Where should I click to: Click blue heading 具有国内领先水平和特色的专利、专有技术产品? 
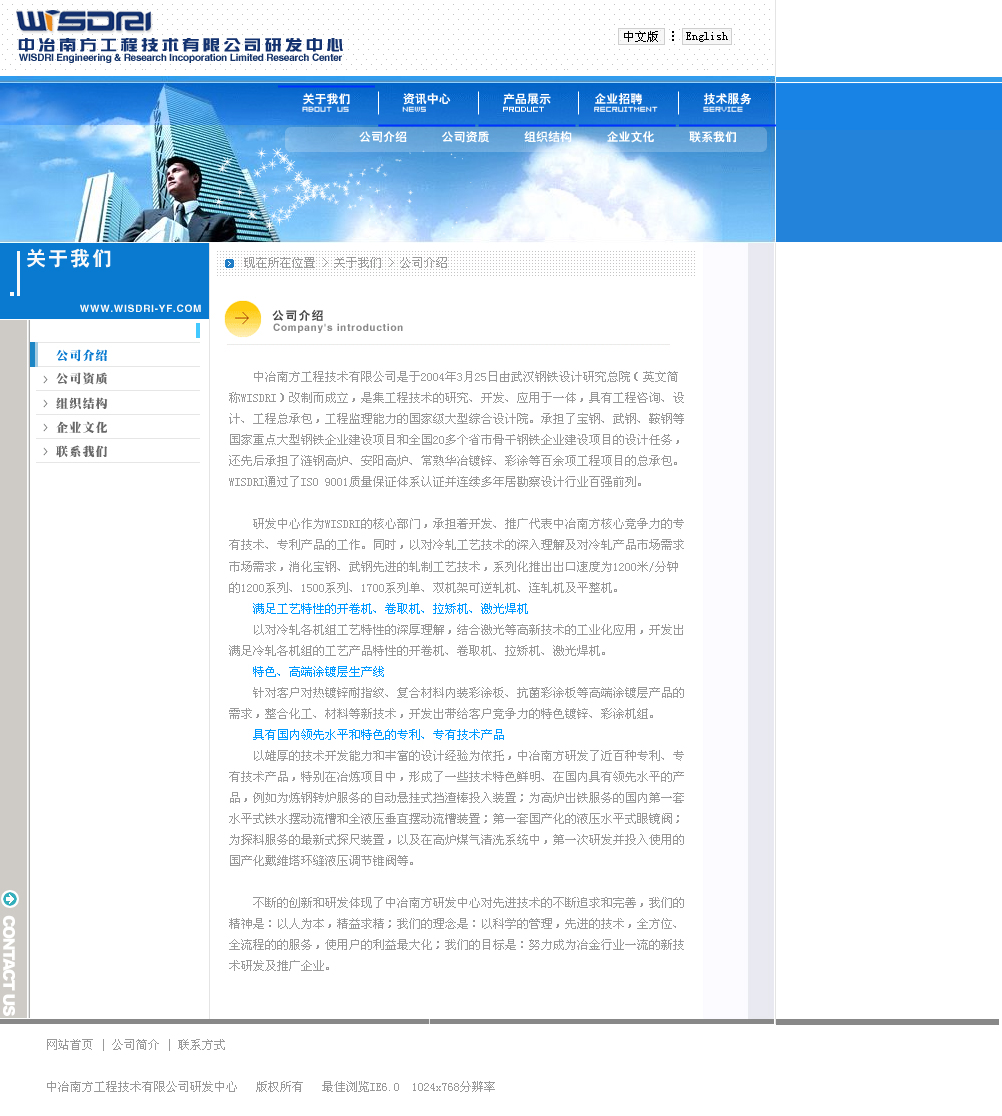(x=379, y=735)
